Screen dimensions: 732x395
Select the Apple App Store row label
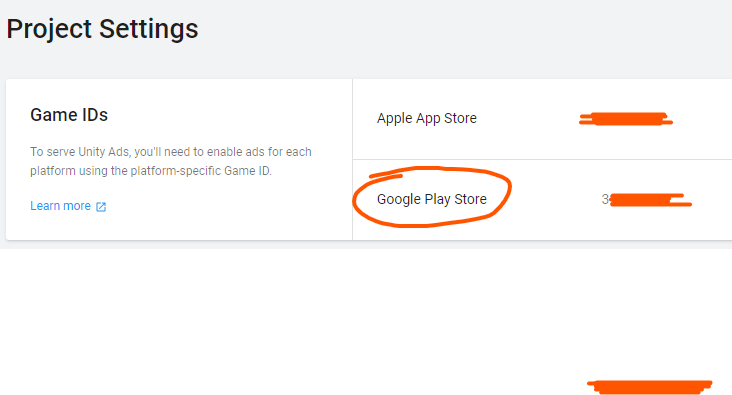click(427, 119)
